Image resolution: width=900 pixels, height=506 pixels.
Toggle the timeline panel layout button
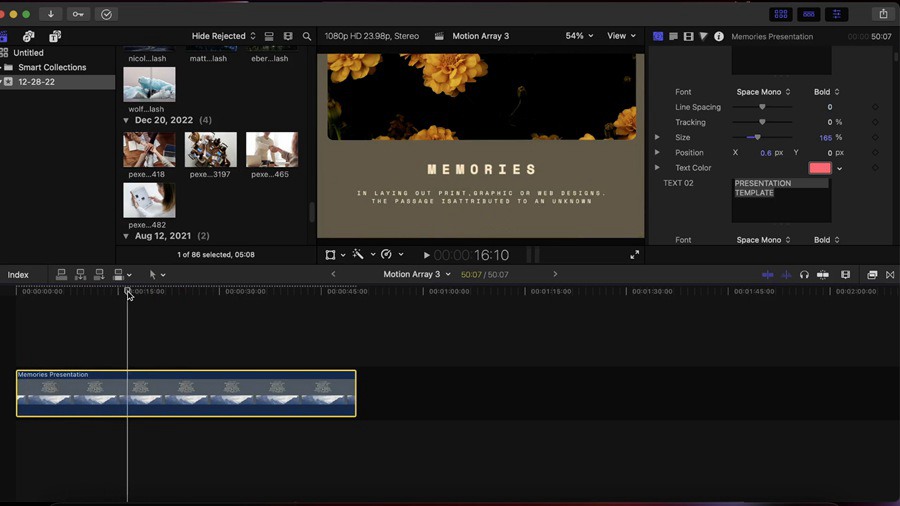click(809, 14)
